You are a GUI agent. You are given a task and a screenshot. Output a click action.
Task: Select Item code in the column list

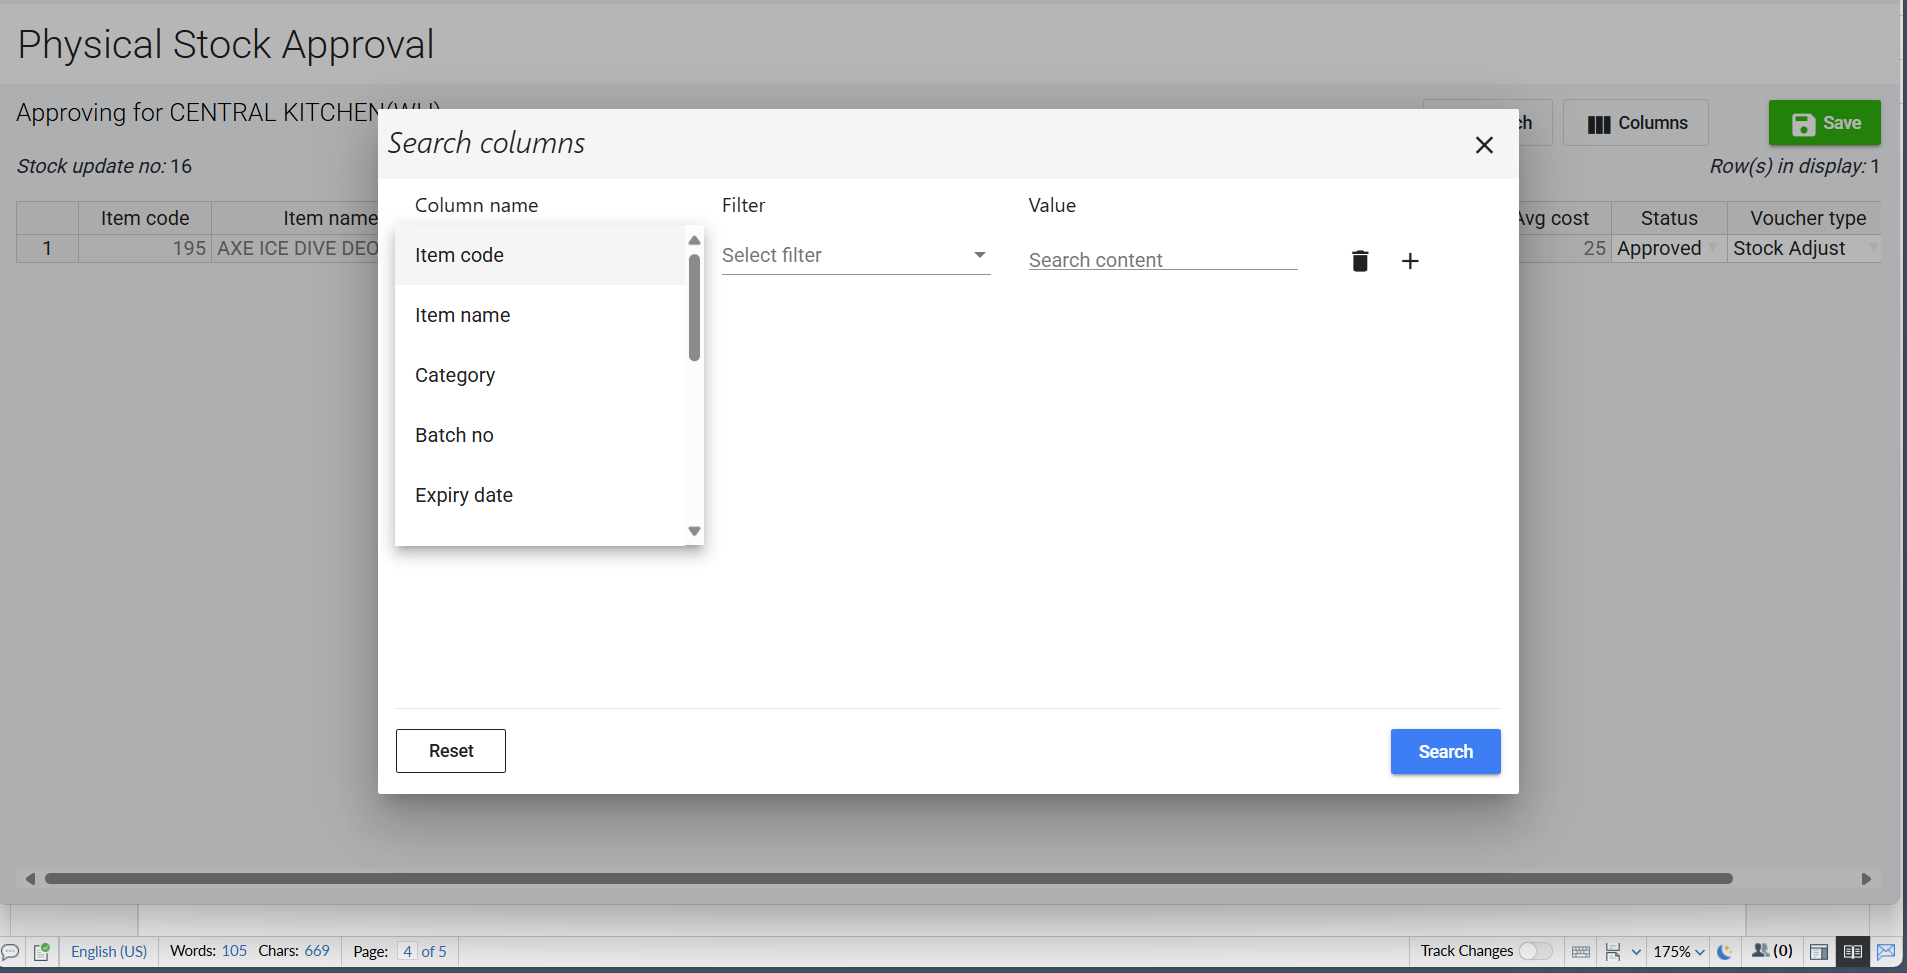540,255
